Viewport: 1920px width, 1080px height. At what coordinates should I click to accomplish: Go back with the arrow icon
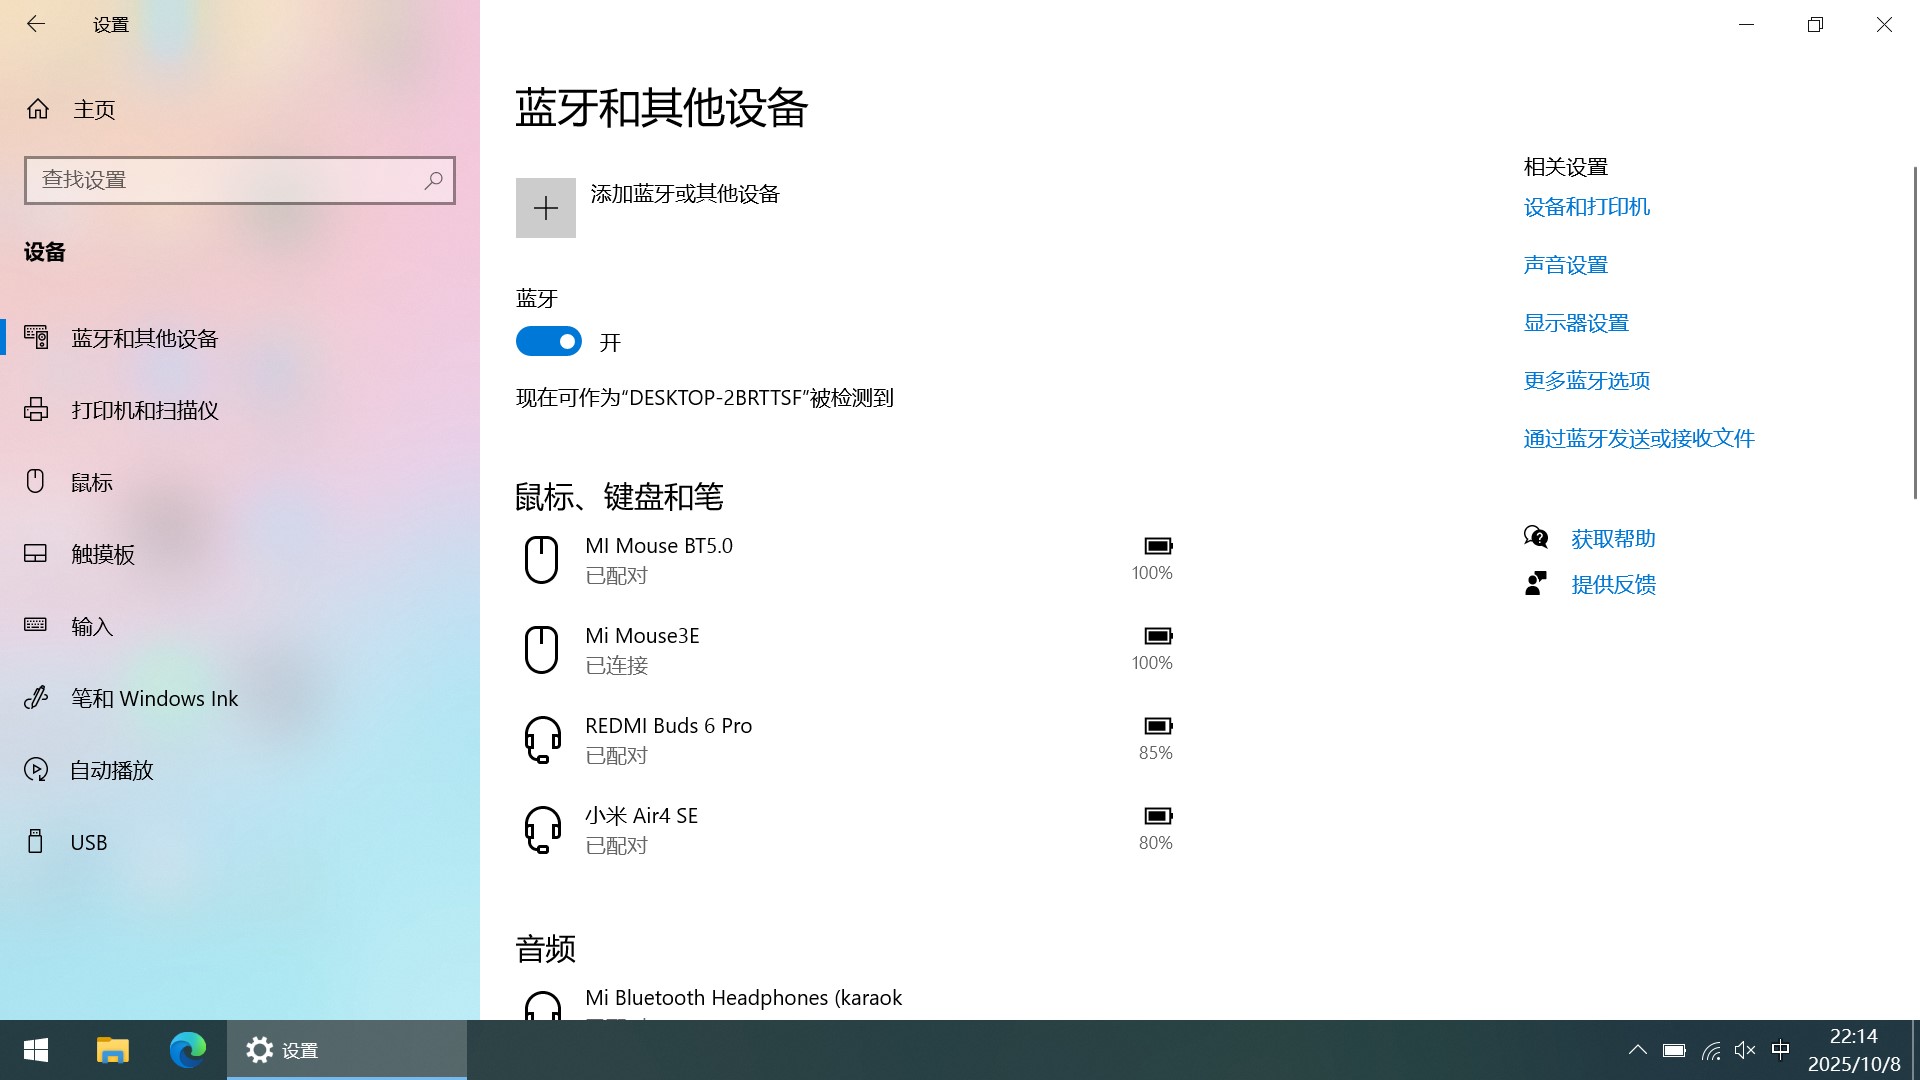[x=36, y=24]
